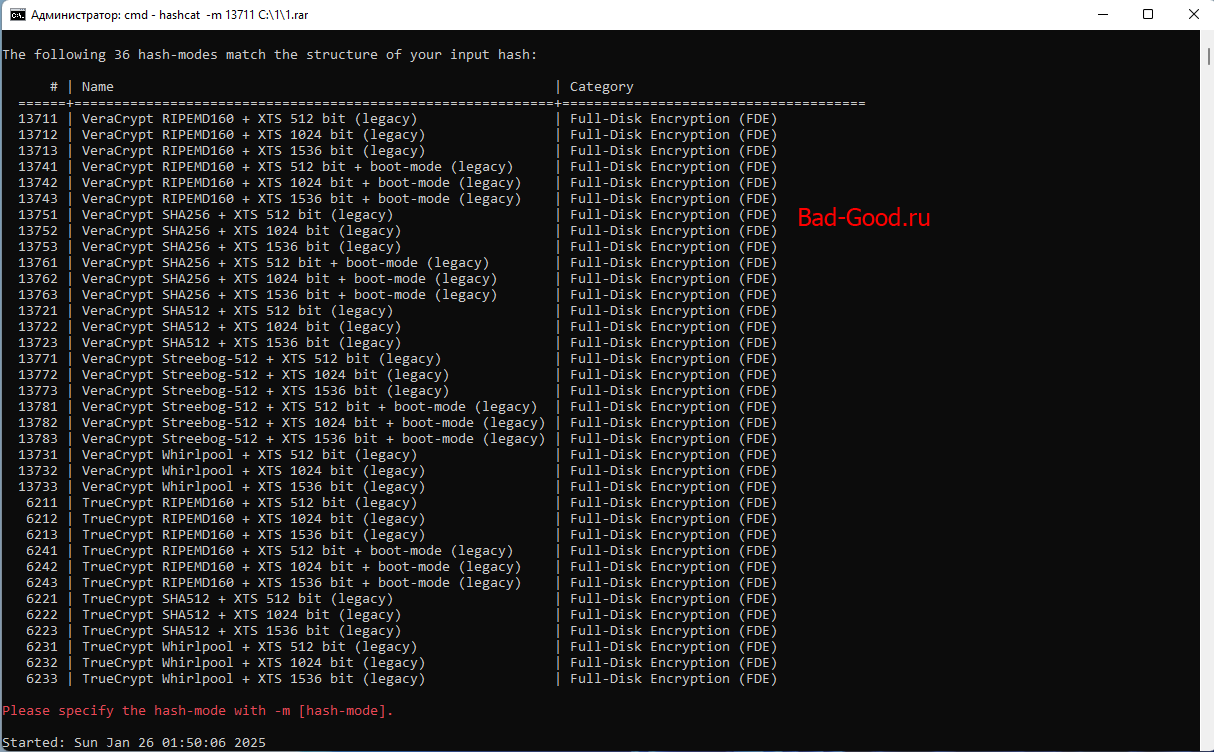Image resolution: width=1214 pixels, height=752 pixels.
Task: Click hash-mode number 6223
Action: (x=42, y=631)
